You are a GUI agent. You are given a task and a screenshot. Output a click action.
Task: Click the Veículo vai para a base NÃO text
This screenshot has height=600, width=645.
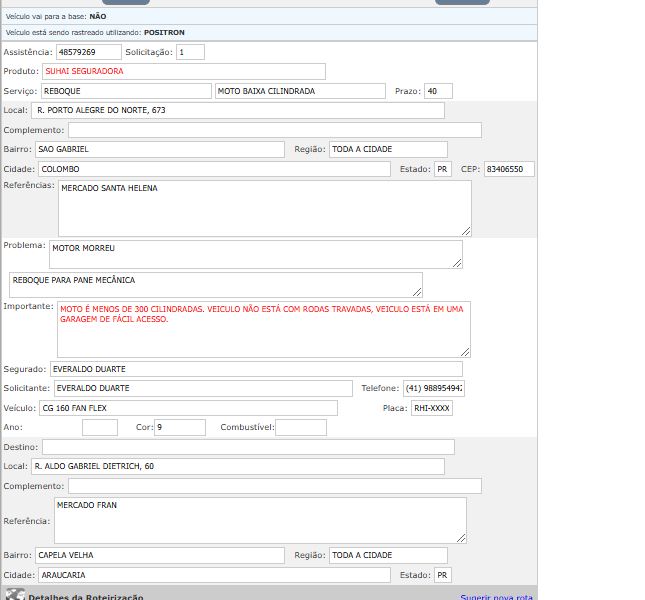[x=56, y=16]
